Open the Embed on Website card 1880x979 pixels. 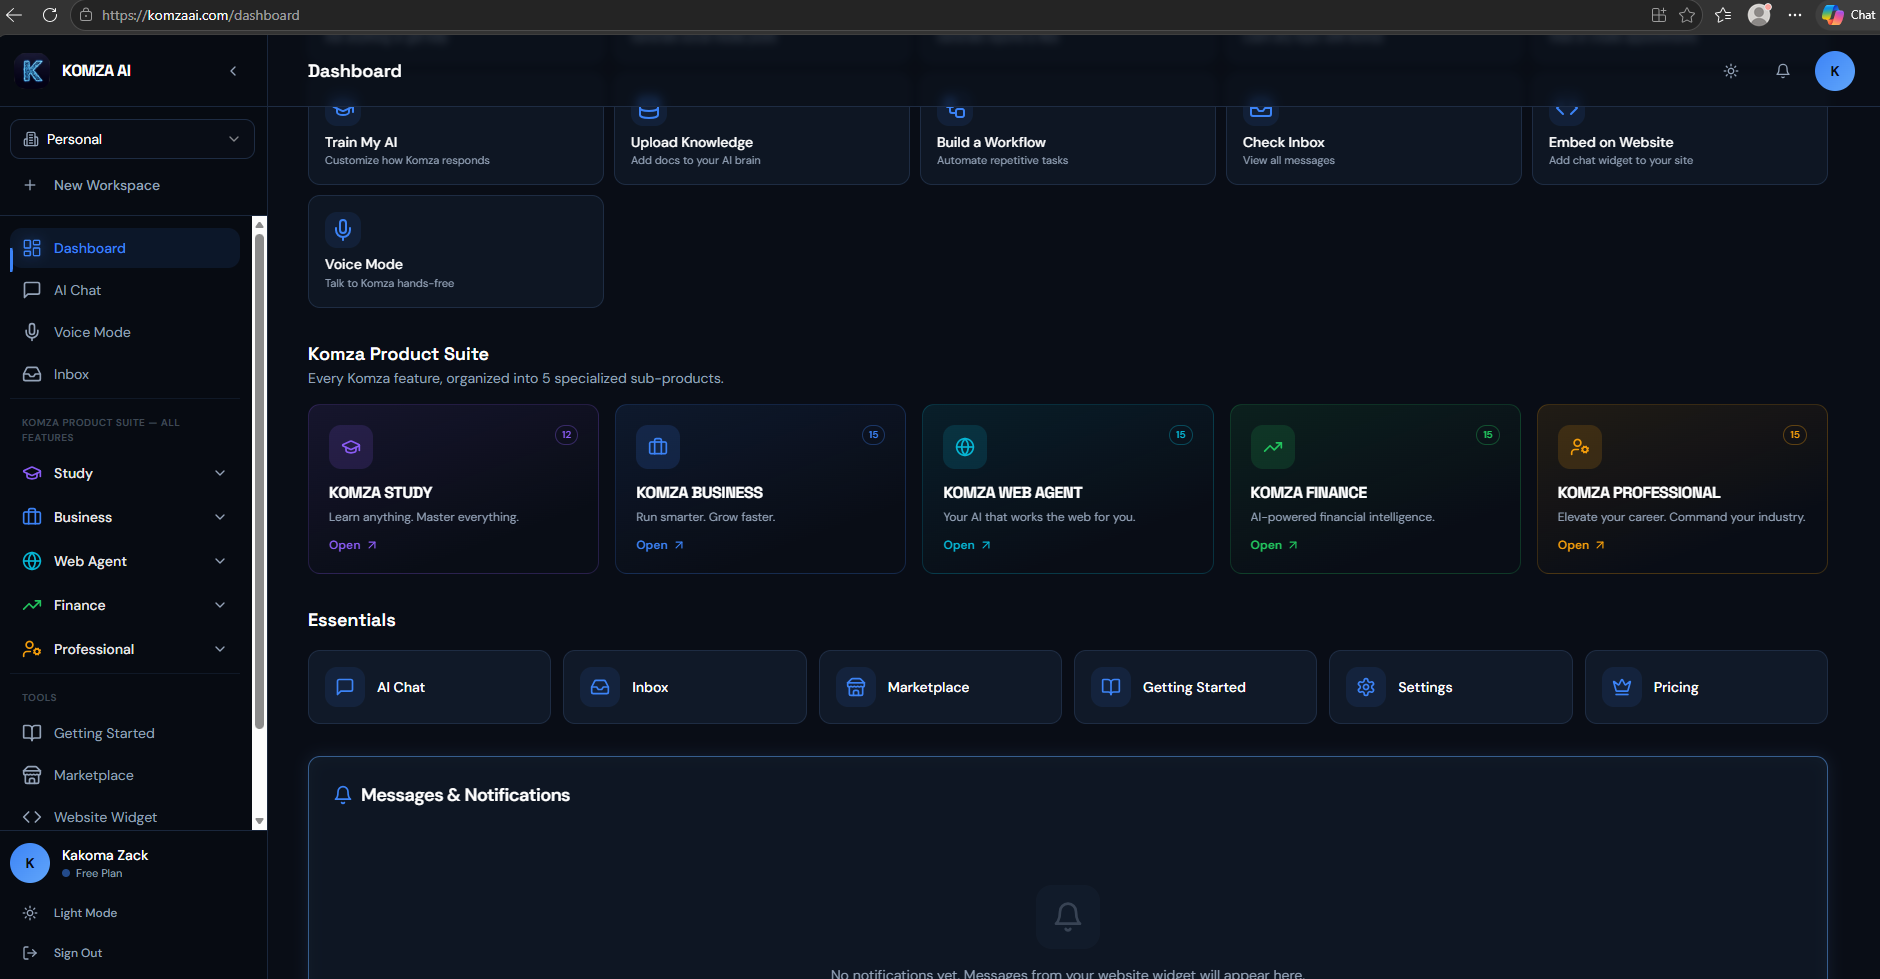coord(1680,146)
